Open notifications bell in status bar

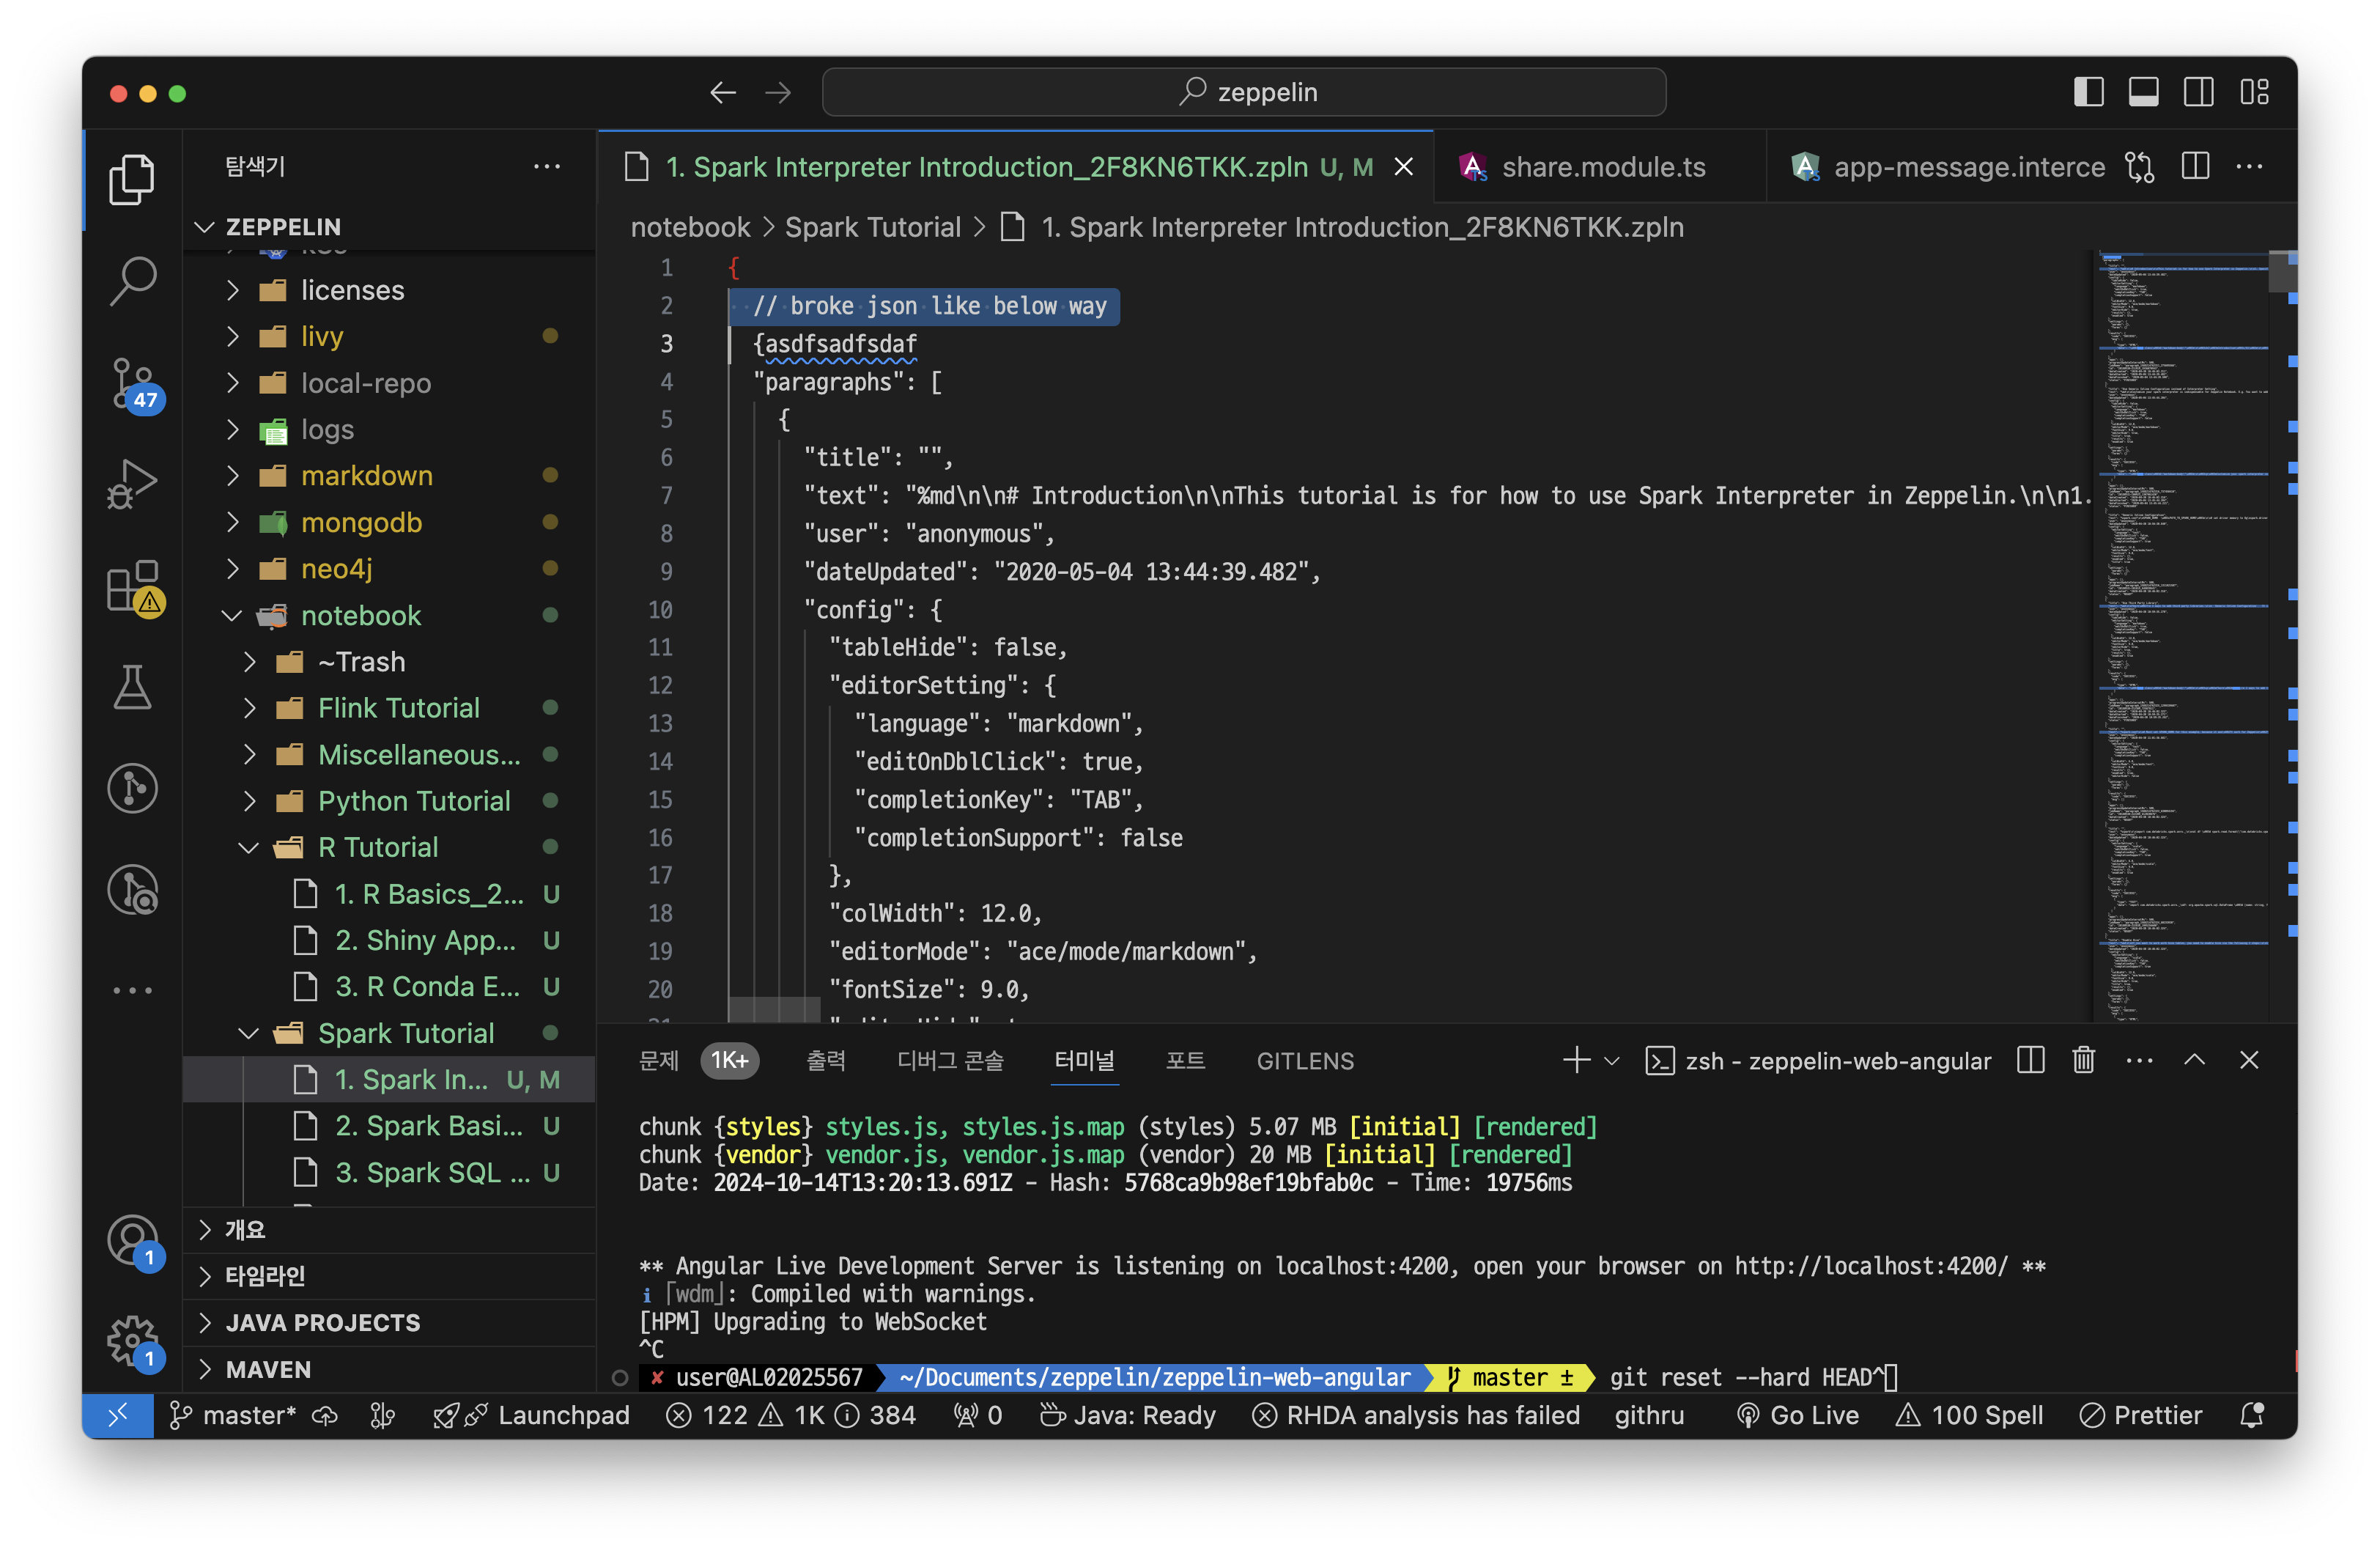2251,1415
